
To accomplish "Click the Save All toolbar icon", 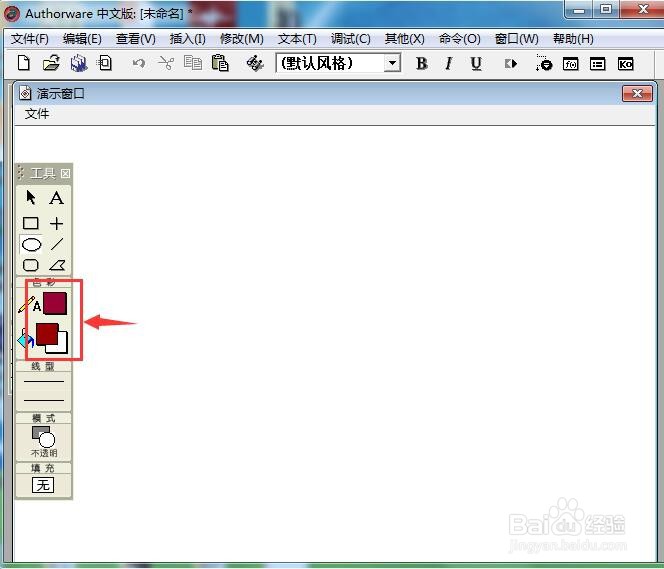I will 79,64.
